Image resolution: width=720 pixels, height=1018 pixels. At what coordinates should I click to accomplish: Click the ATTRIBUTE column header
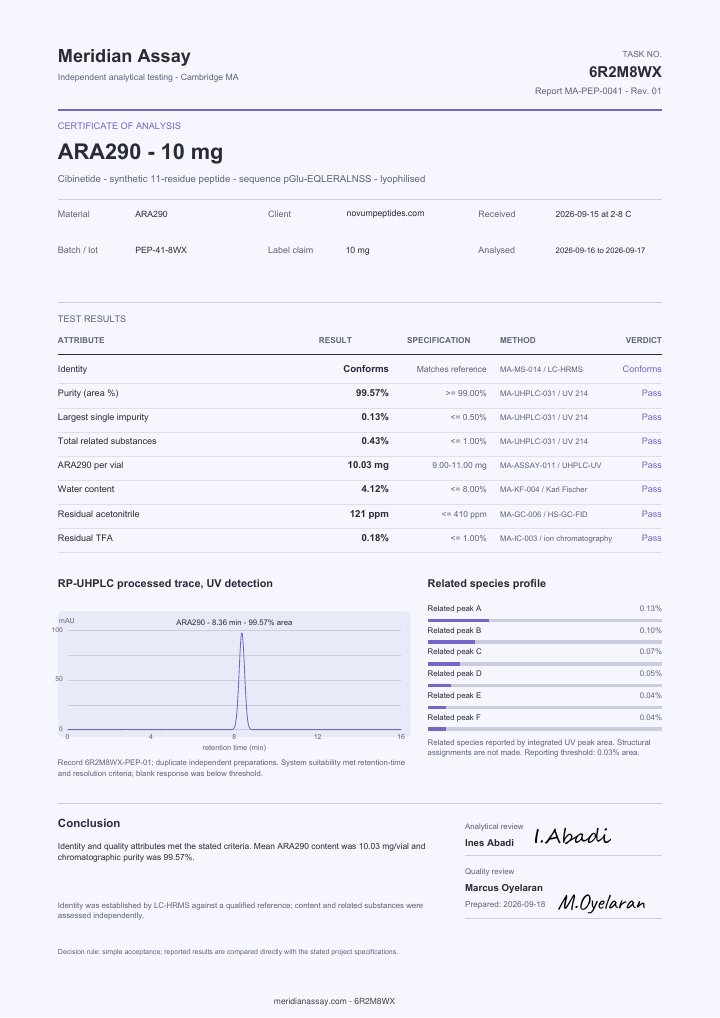81,340
